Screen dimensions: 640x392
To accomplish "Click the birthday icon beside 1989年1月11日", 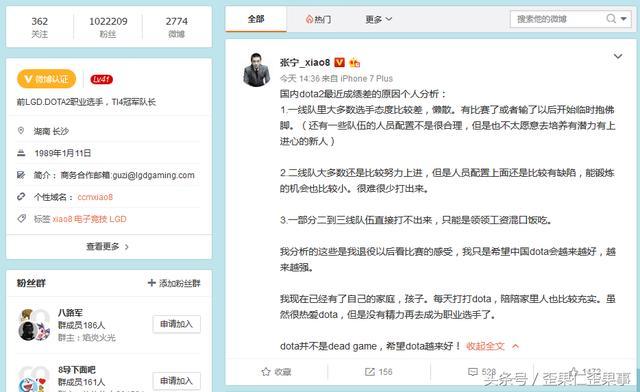I will point(21,153).
